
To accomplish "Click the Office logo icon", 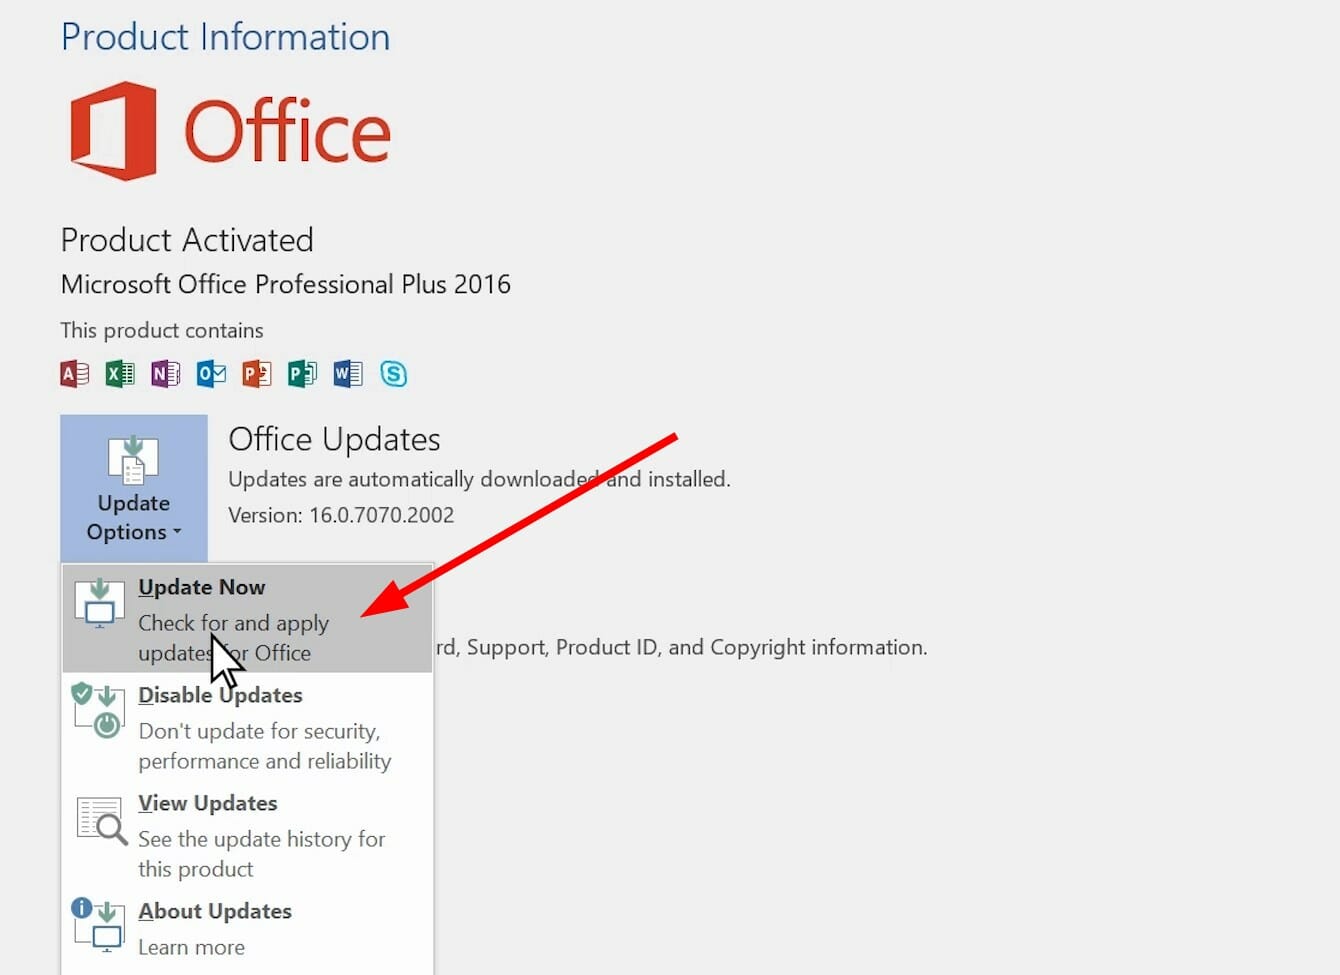I will pyautogui.click(x=113, y=131).
